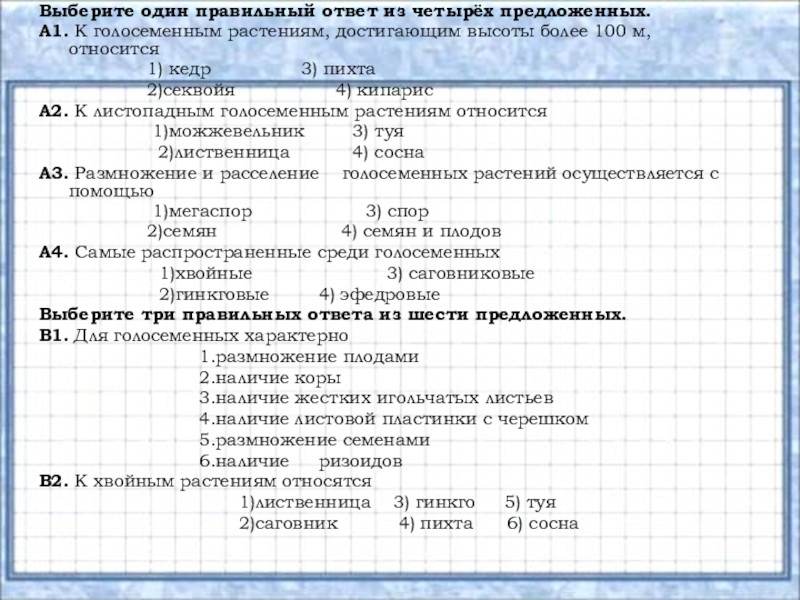Mark '5) туя' in question B2
Image resolution: width=800 pixels, height=600 pixels.
coord(531,503)
